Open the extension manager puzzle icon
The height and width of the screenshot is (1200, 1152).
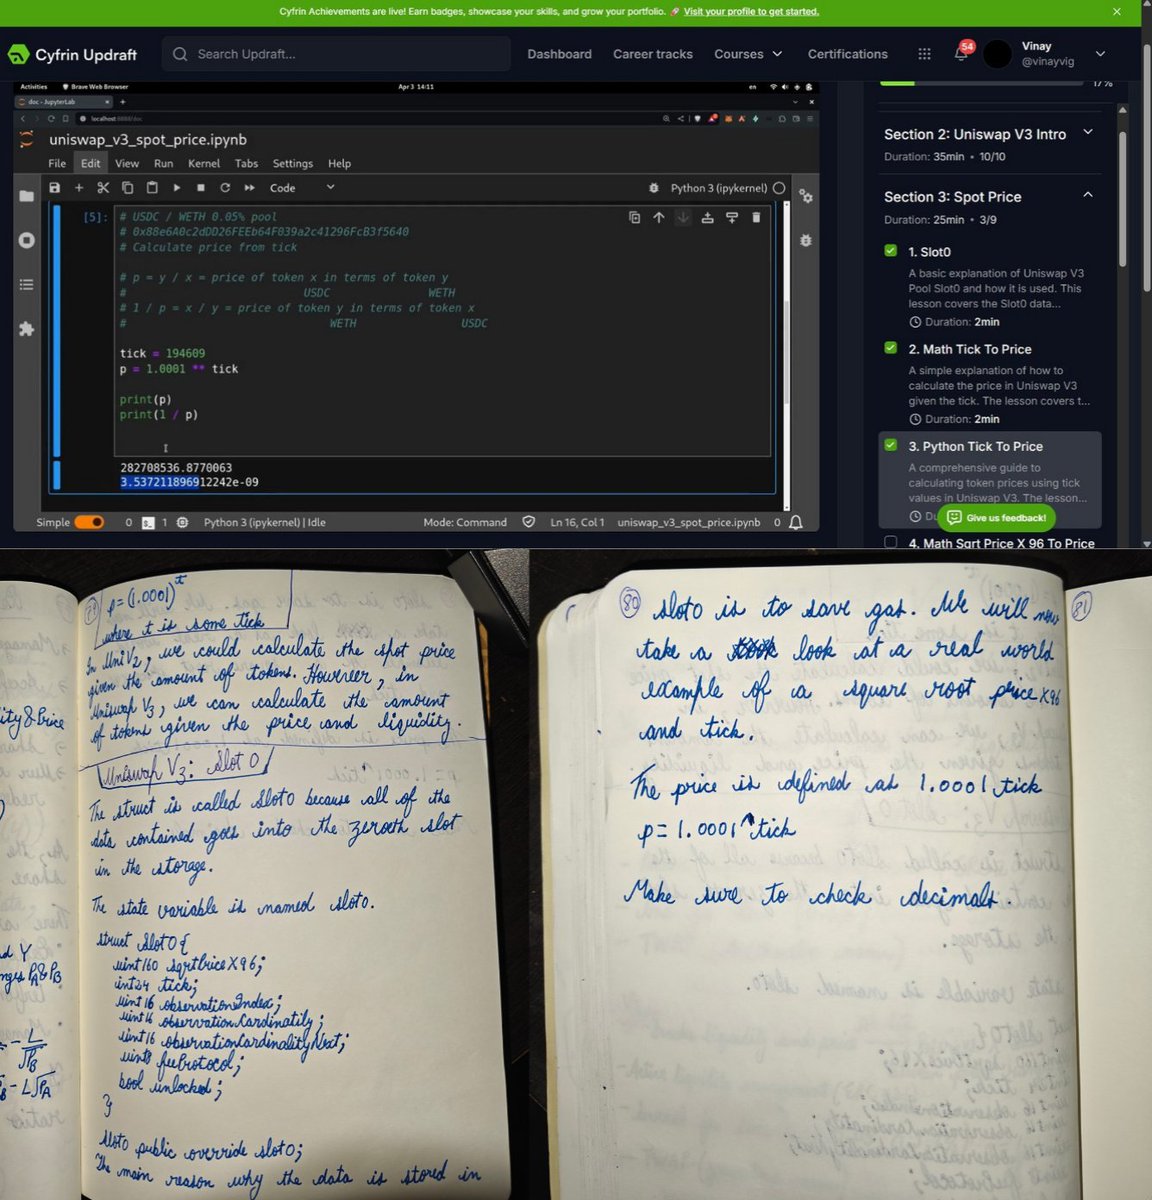pyautogui.click(x=27, y=328)
